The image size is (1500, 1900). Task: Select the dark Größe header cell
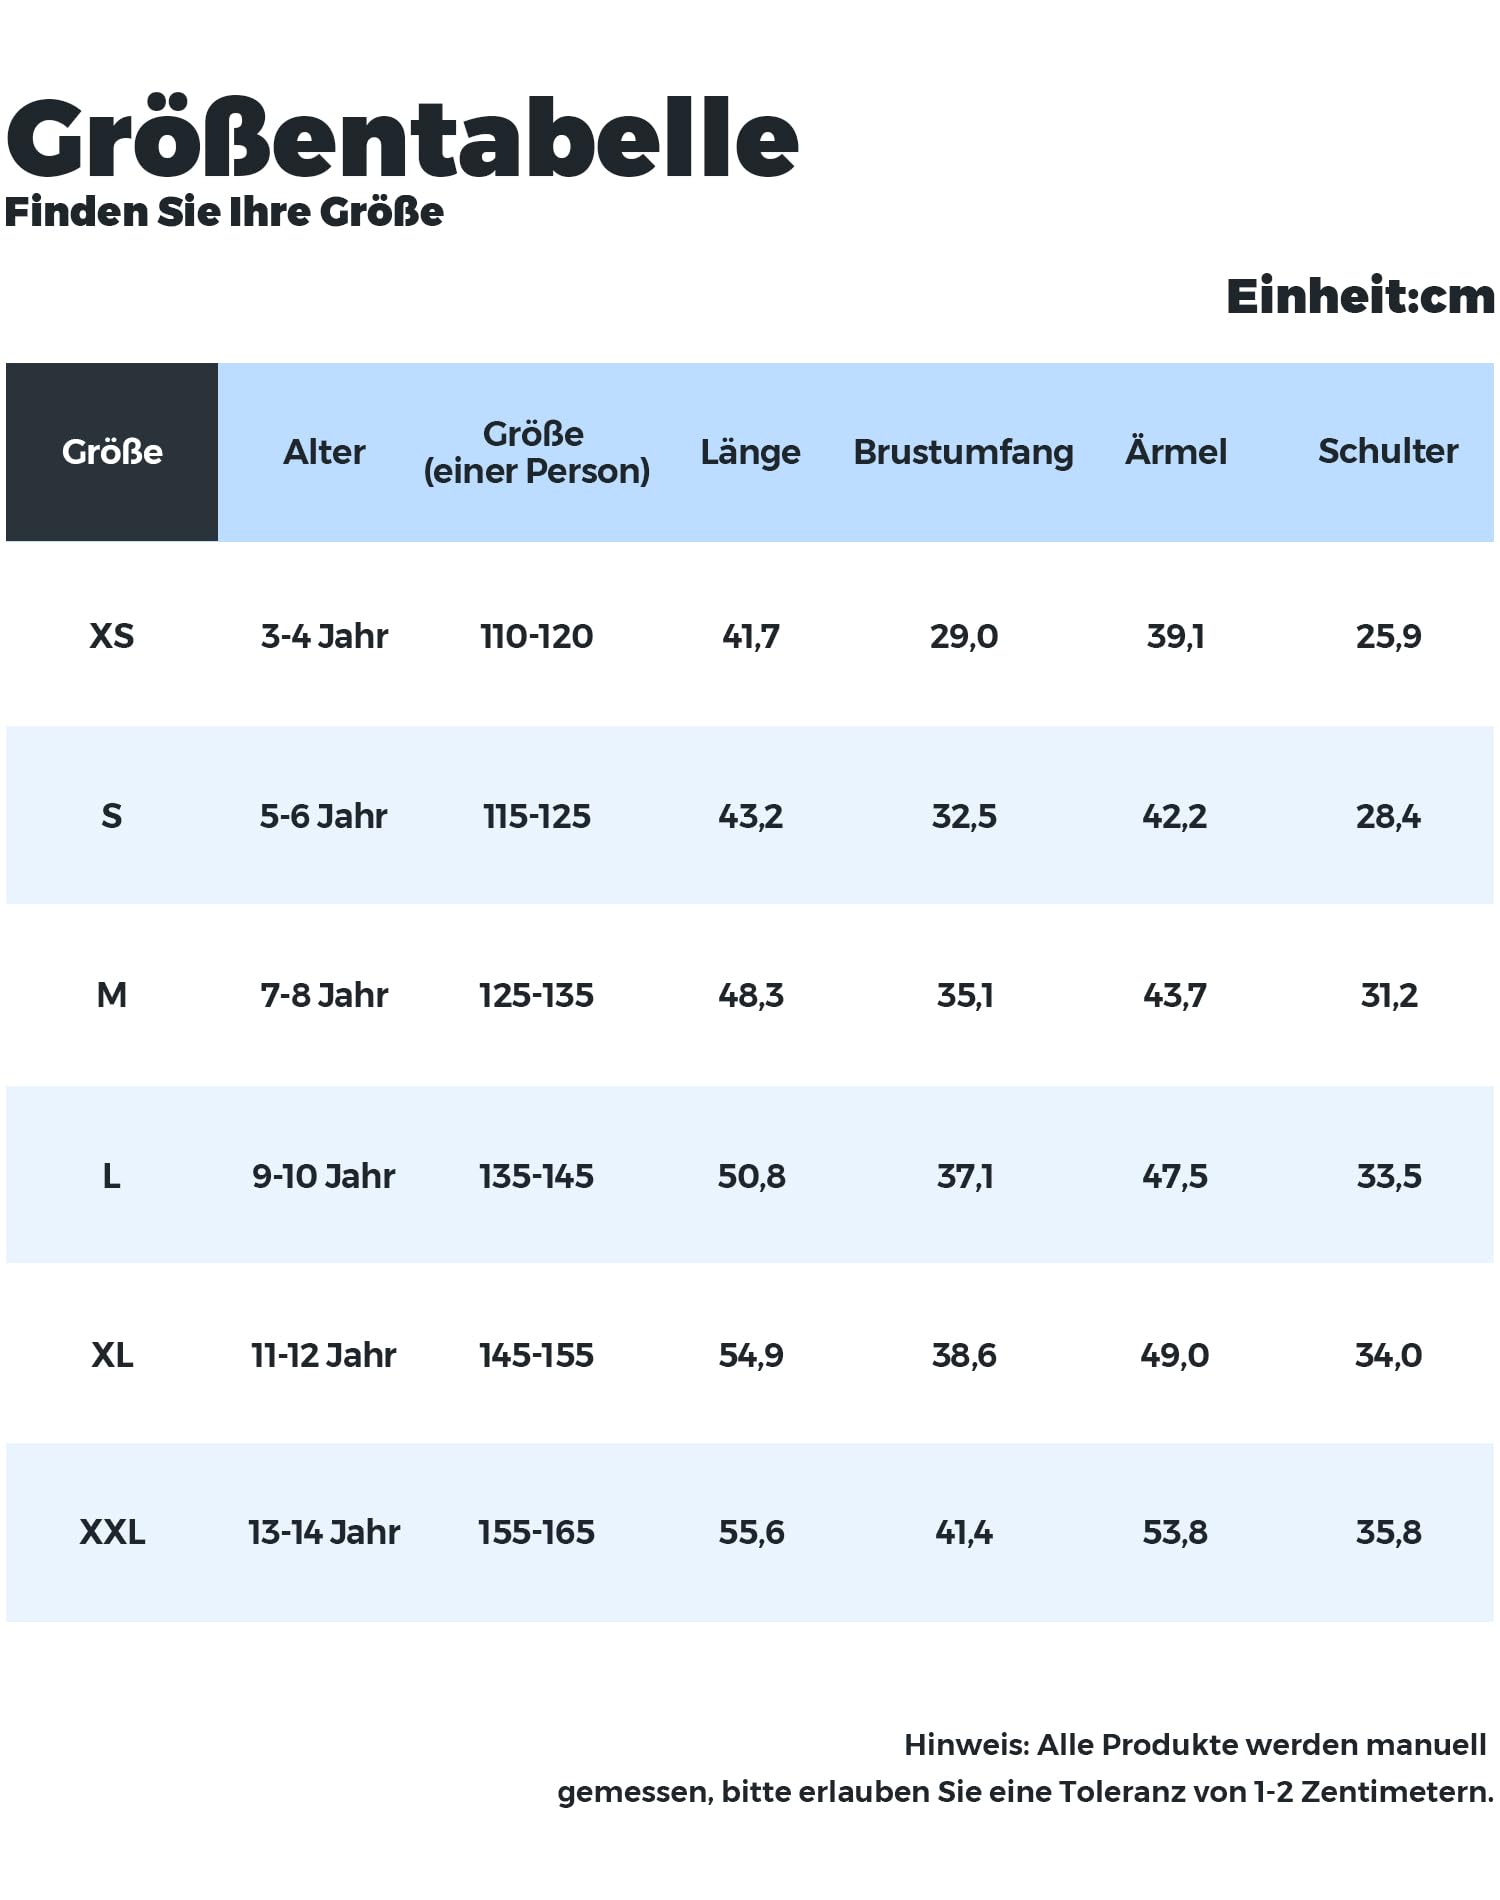(x=112, y=452)
